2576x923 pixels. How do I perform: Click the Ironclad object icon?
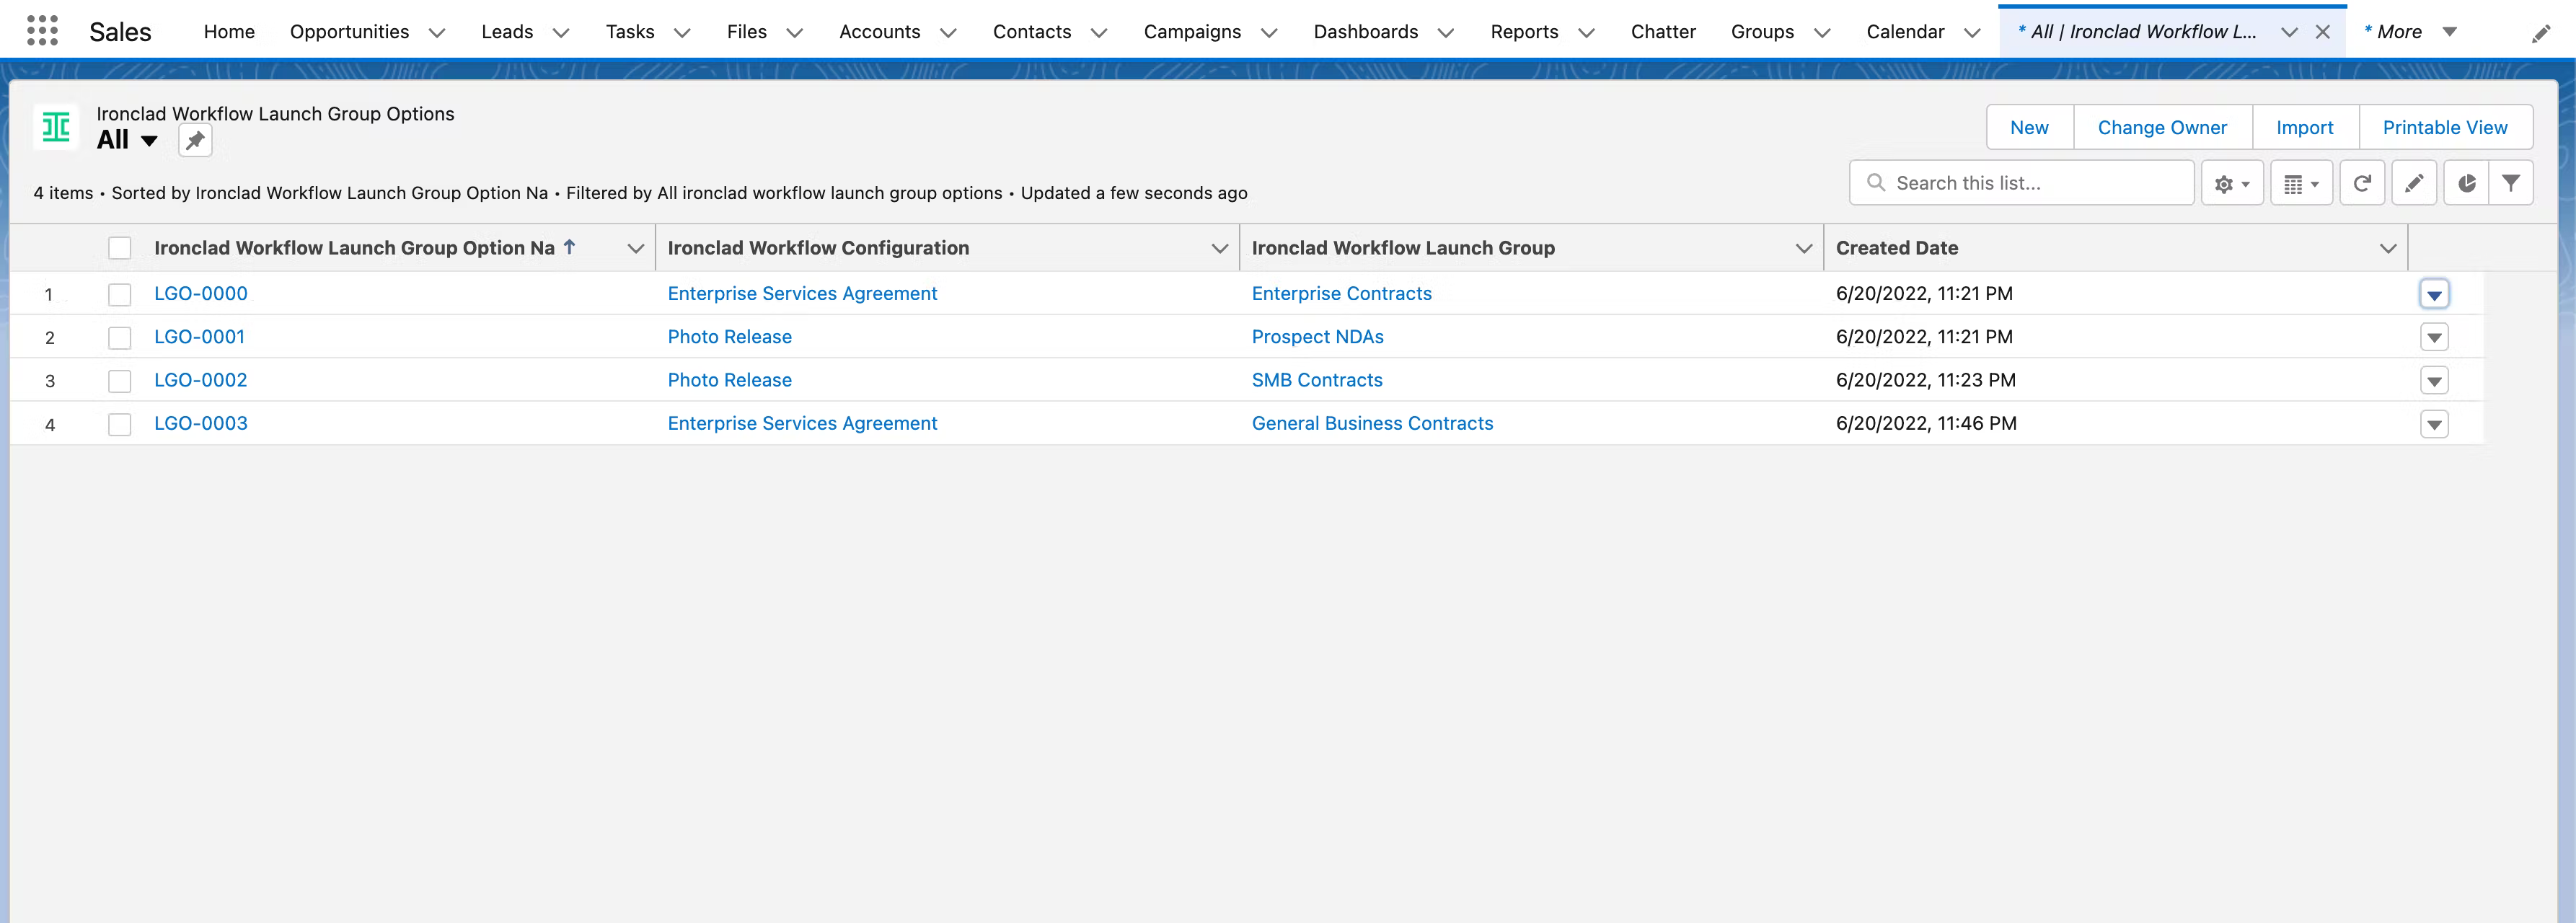[x=56, y=127]
